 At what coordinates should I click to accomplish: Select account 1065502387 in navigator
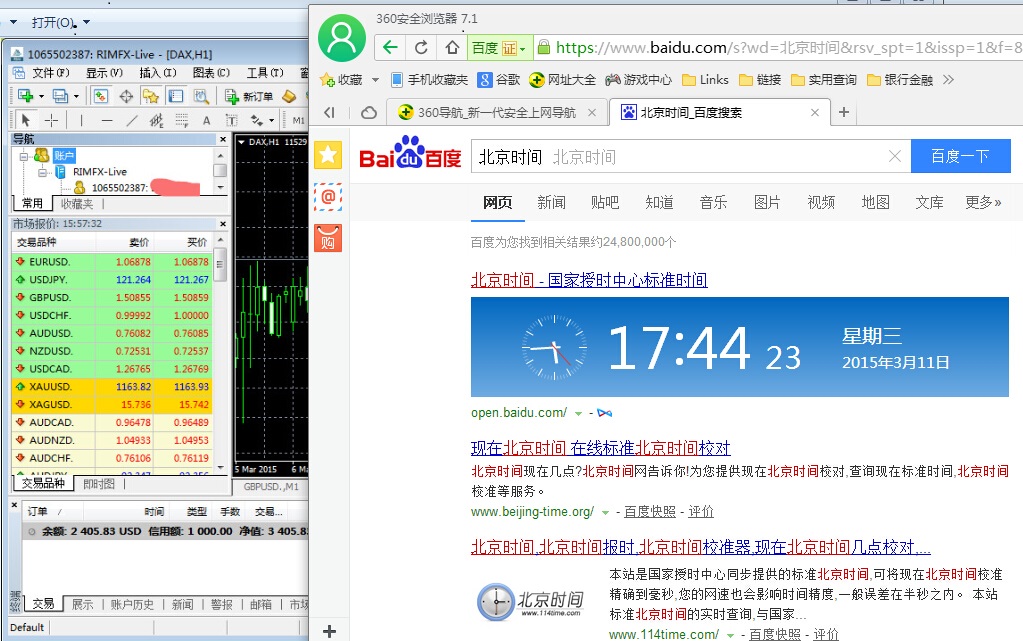click(119, 188)
